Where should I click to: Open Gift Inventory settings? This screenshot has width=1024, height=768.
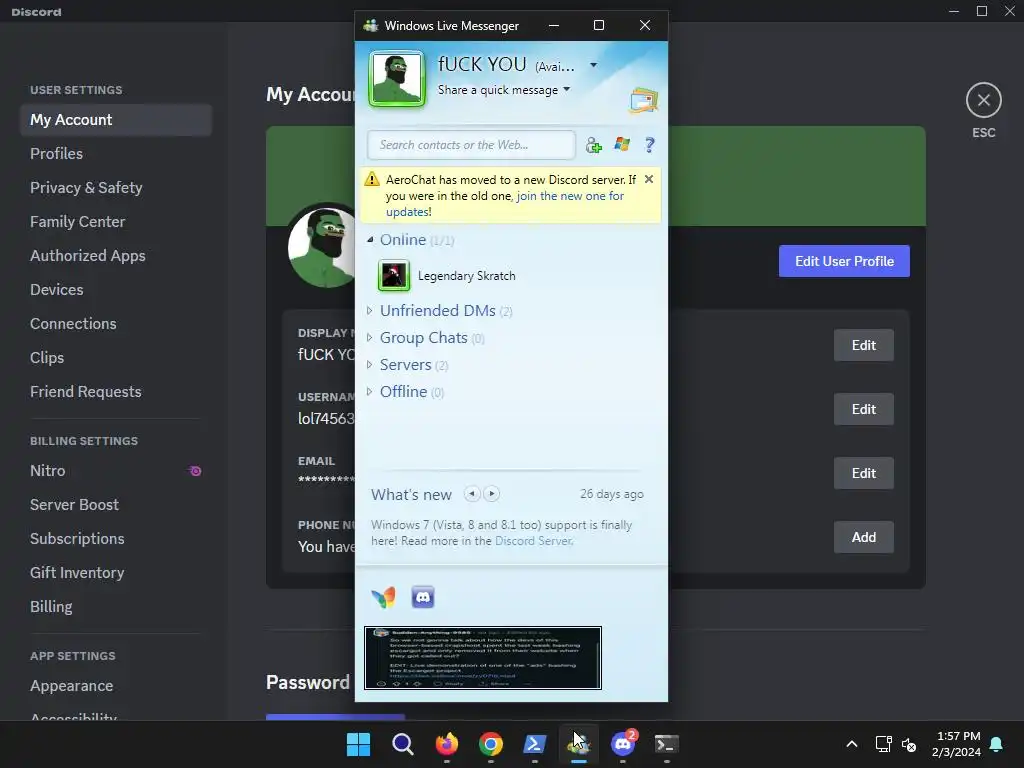116,573
